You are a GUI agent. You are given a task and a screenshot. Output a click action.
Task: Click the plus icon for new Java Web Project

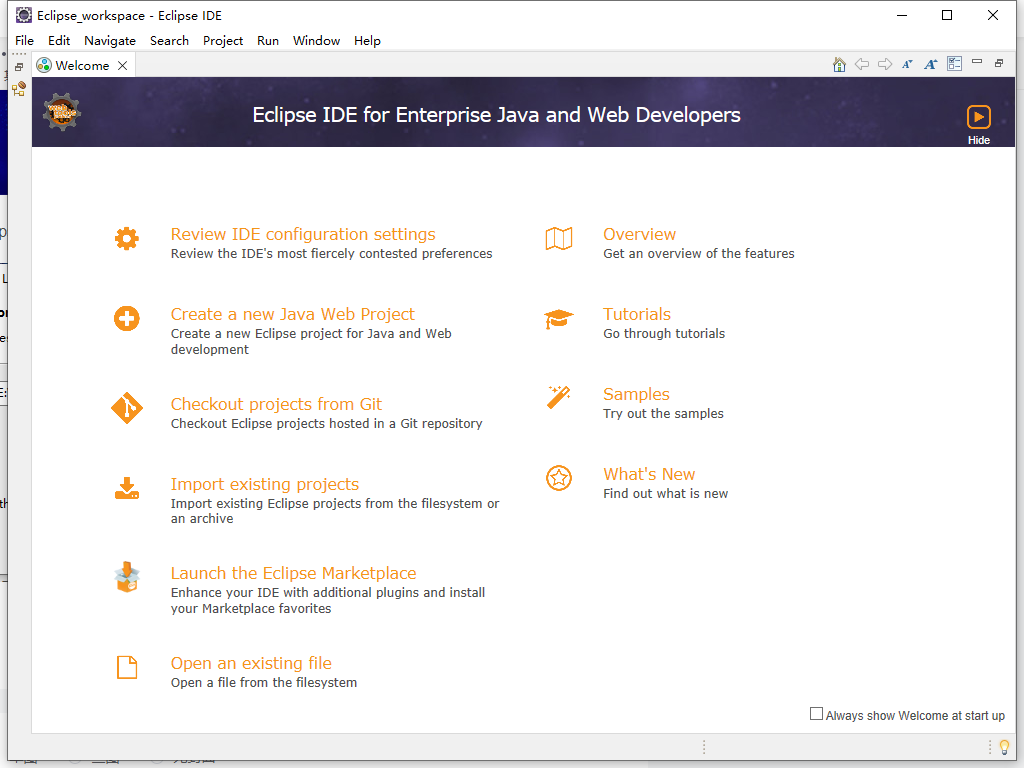127,319
